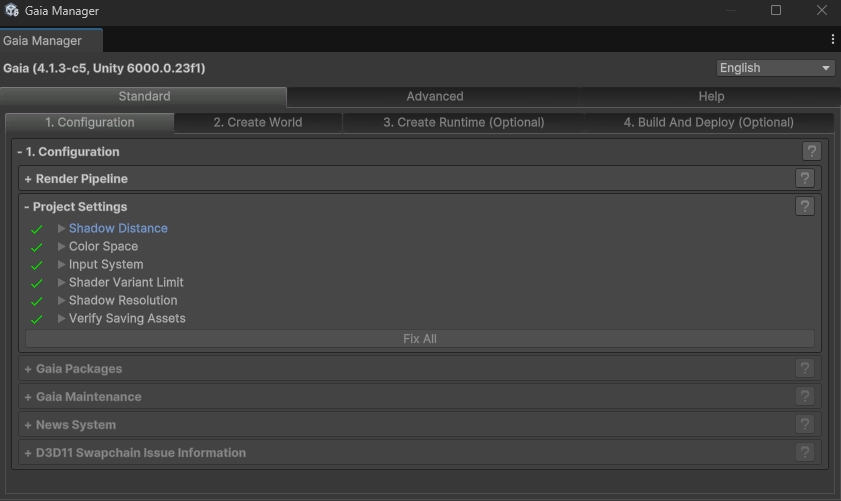Open help for Gaia Packages panel
This screenshot has height=501, width=841.
(x=805, y=369)
